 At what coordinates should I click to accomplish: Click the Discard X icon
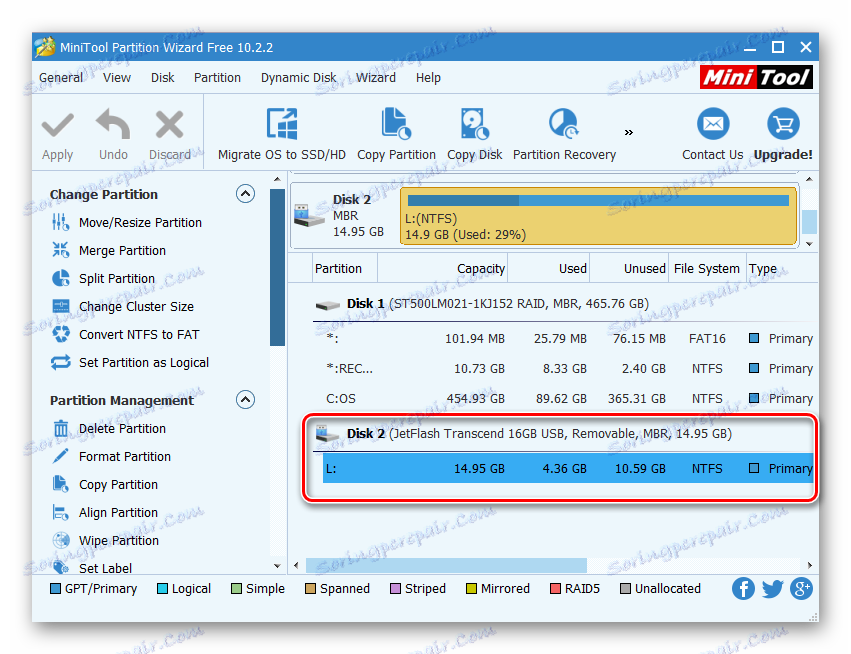[x=169, y=124]
